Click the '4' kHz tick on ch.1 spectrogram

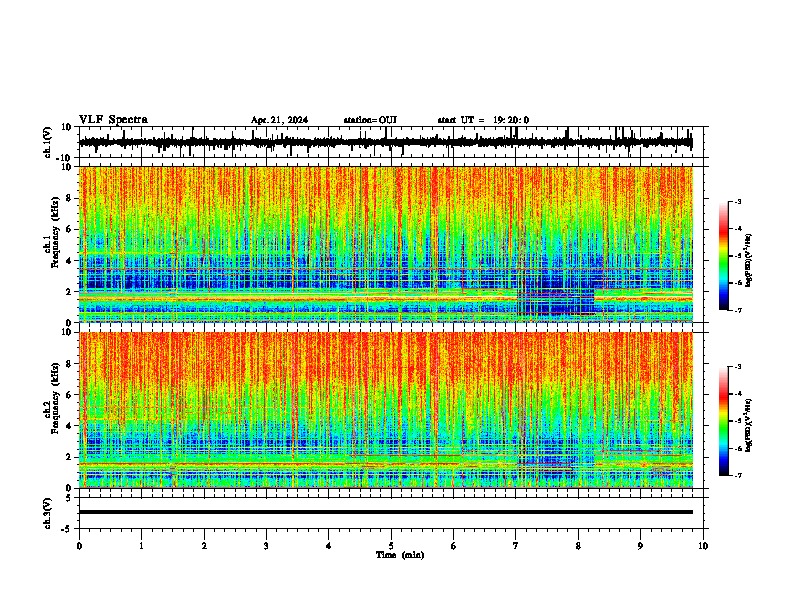click(70, 261)
